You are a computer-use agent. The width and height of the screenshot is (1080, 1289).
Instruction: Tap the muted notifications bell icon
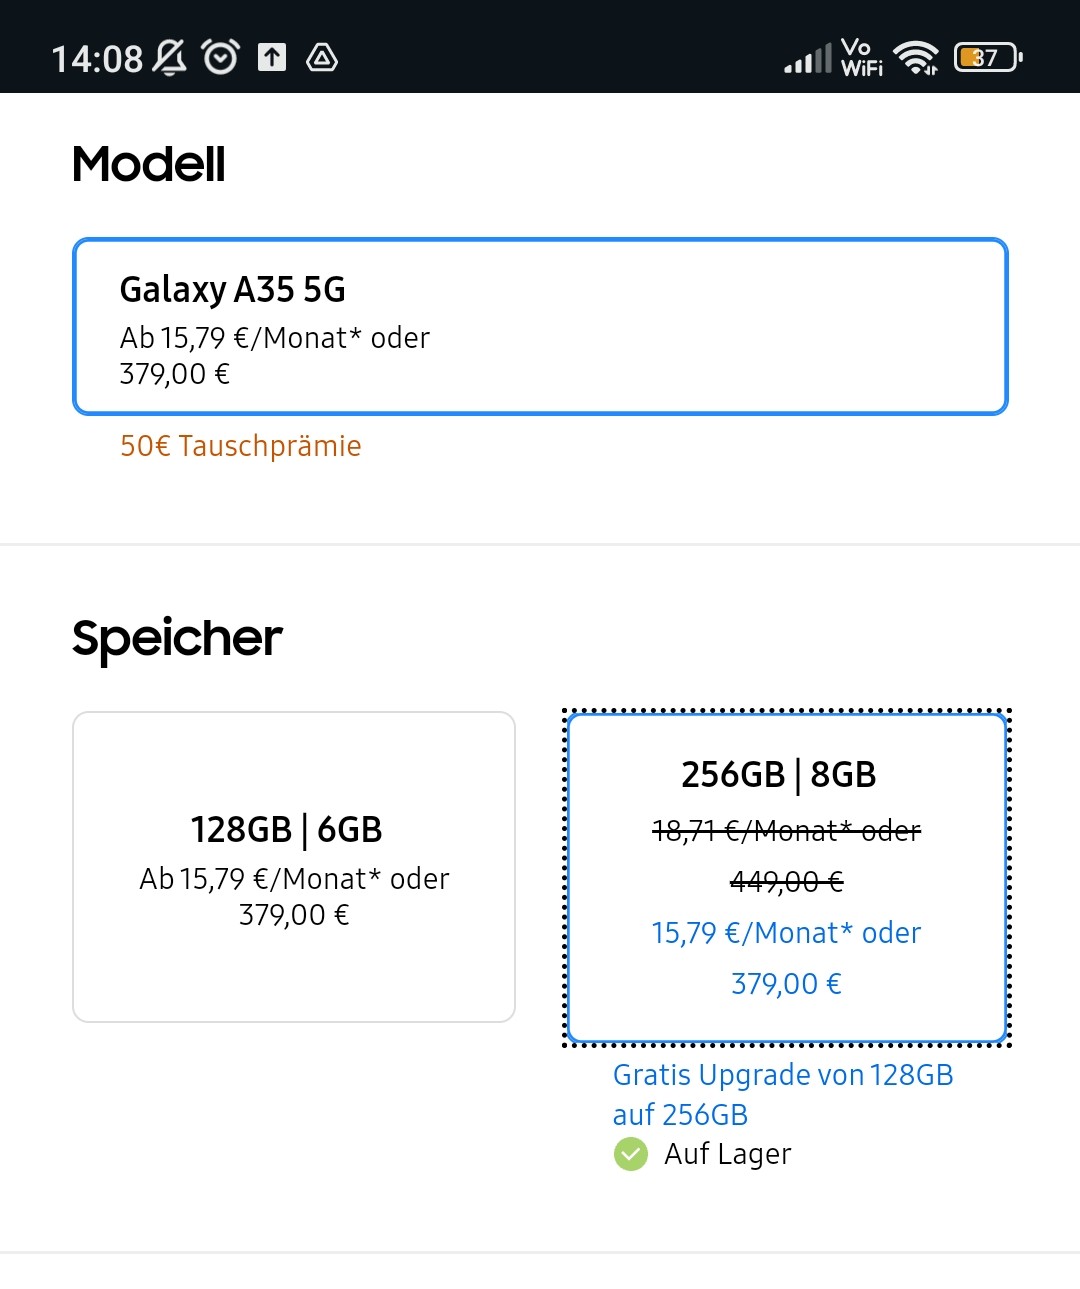click(x=169, y=57)
